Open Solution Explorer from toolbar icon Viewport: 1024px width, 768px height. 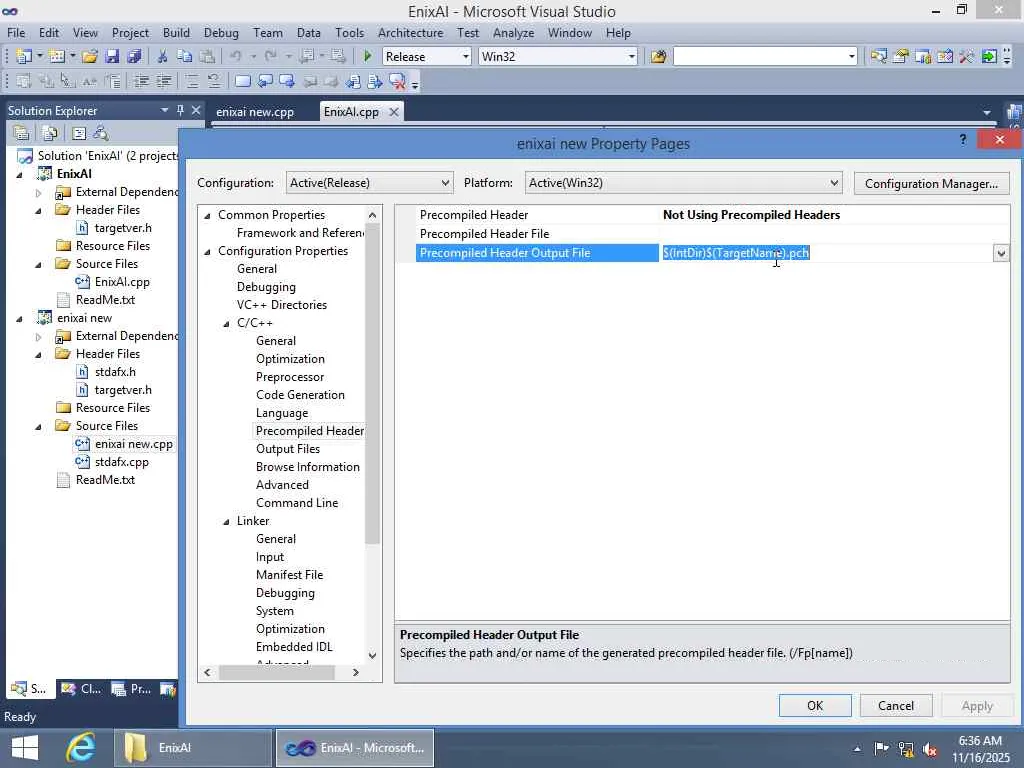878,57
